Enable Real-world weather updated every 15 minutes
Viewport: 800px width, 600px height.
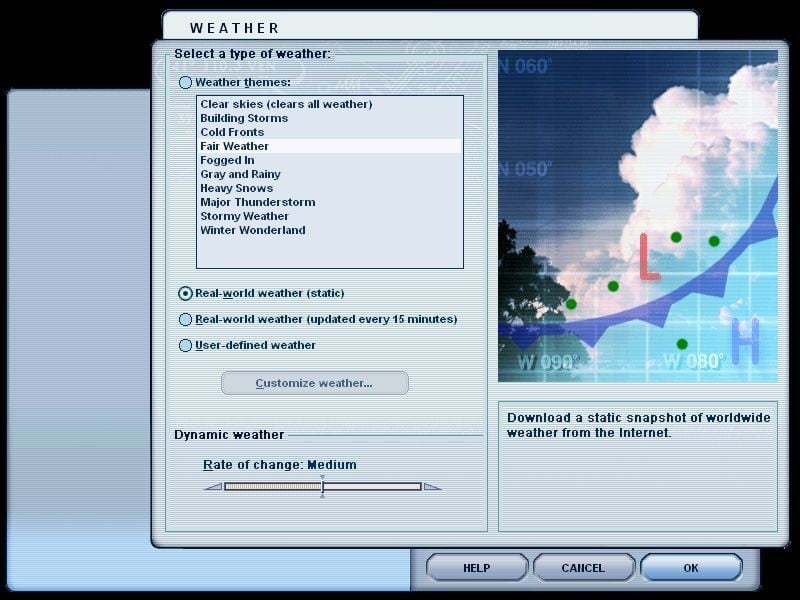(185, 319)
